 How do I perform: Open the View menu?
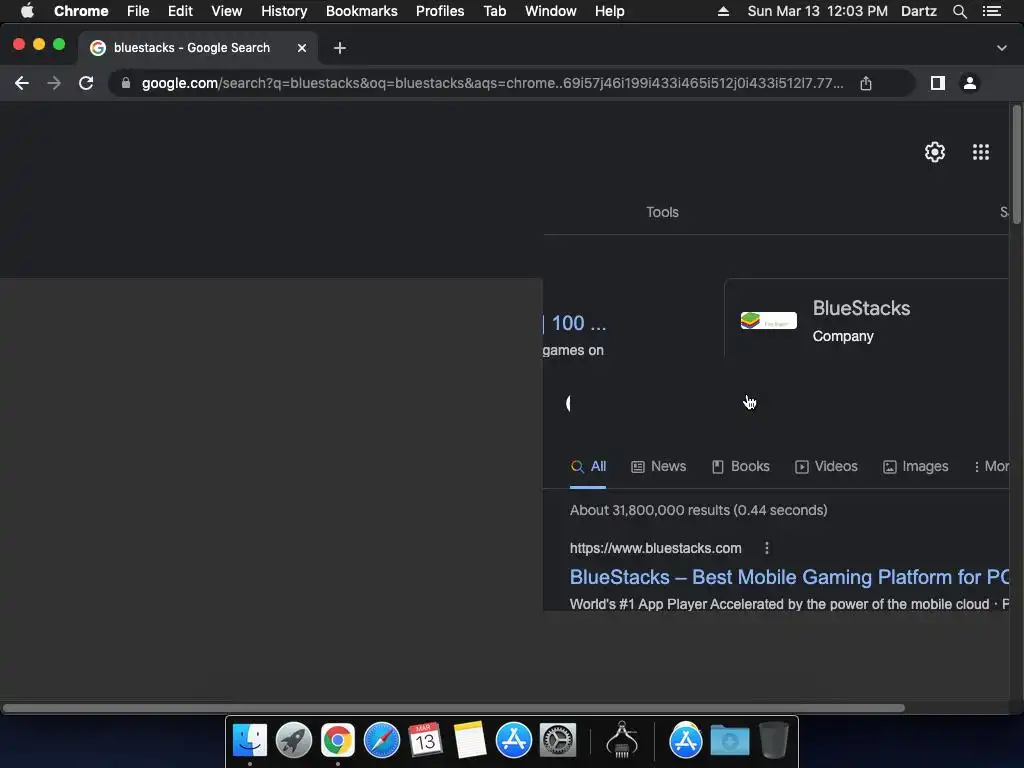point(227,11)
